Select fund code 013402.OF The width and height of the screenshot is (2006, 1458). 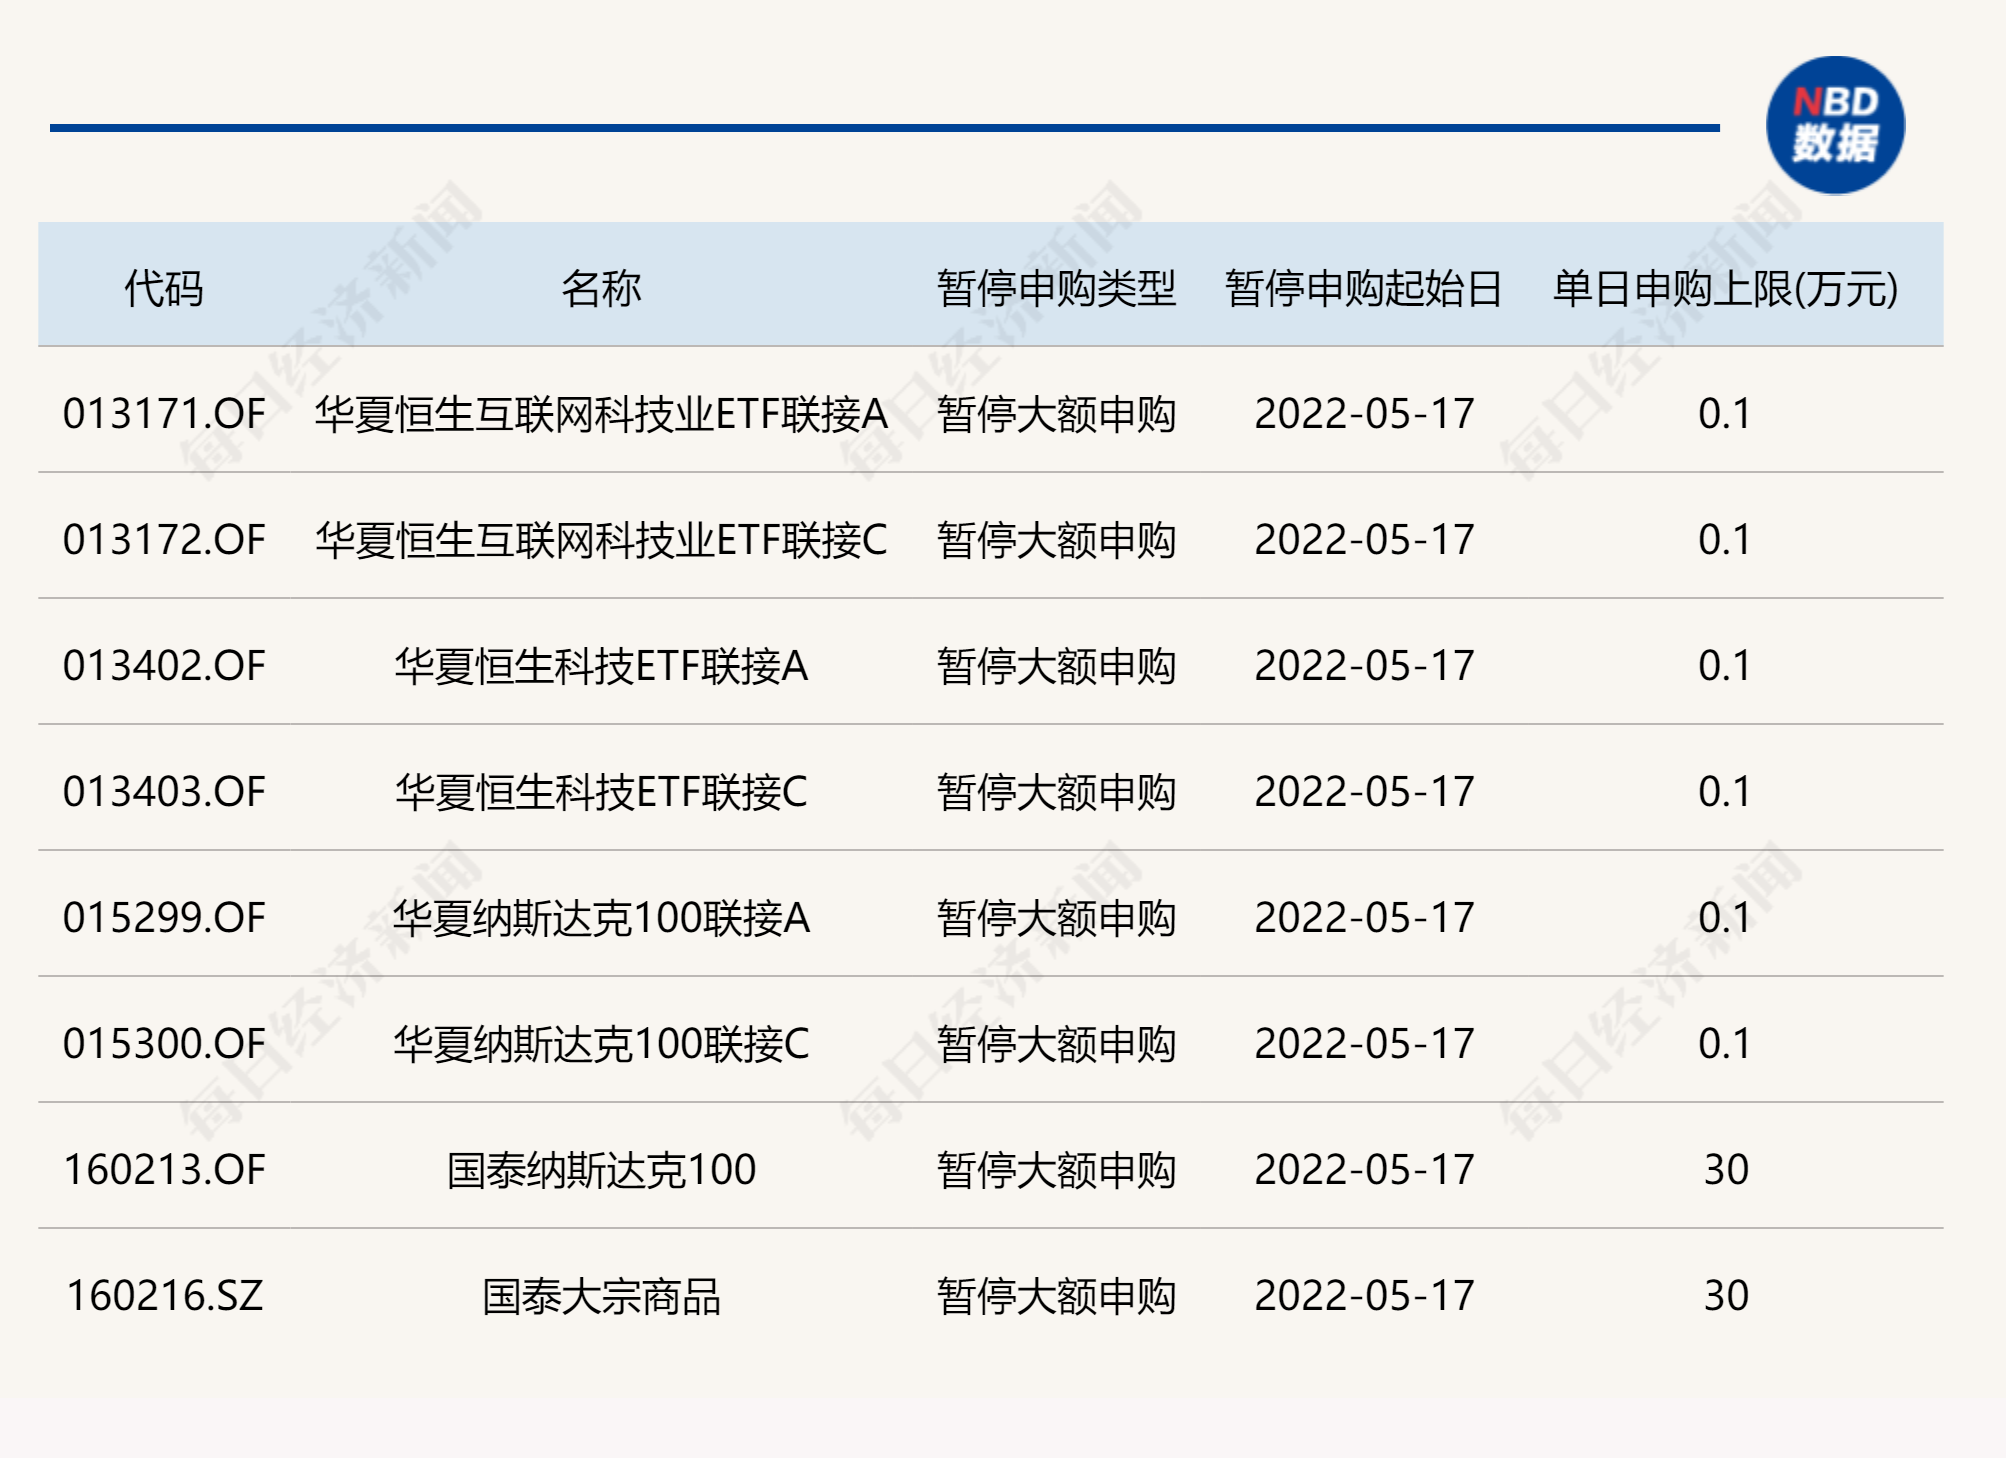(x=164, y=666)
